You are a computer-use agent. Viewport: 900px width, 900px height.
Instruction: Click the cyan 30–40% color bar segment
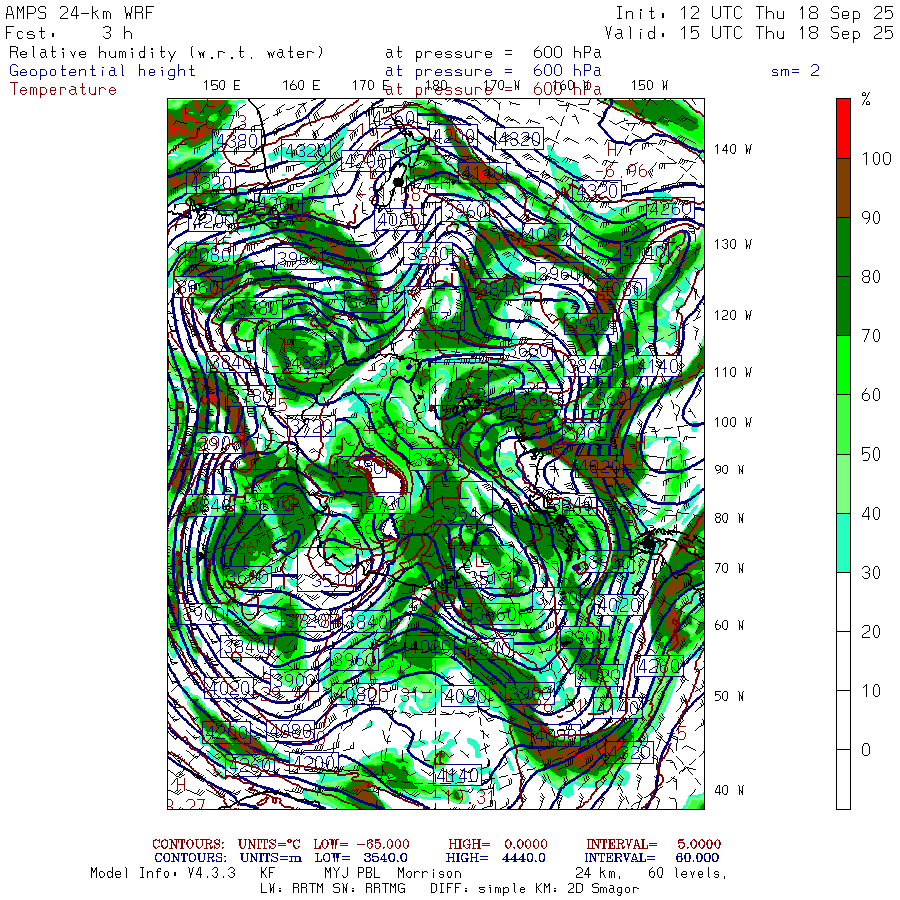[843, 542]
